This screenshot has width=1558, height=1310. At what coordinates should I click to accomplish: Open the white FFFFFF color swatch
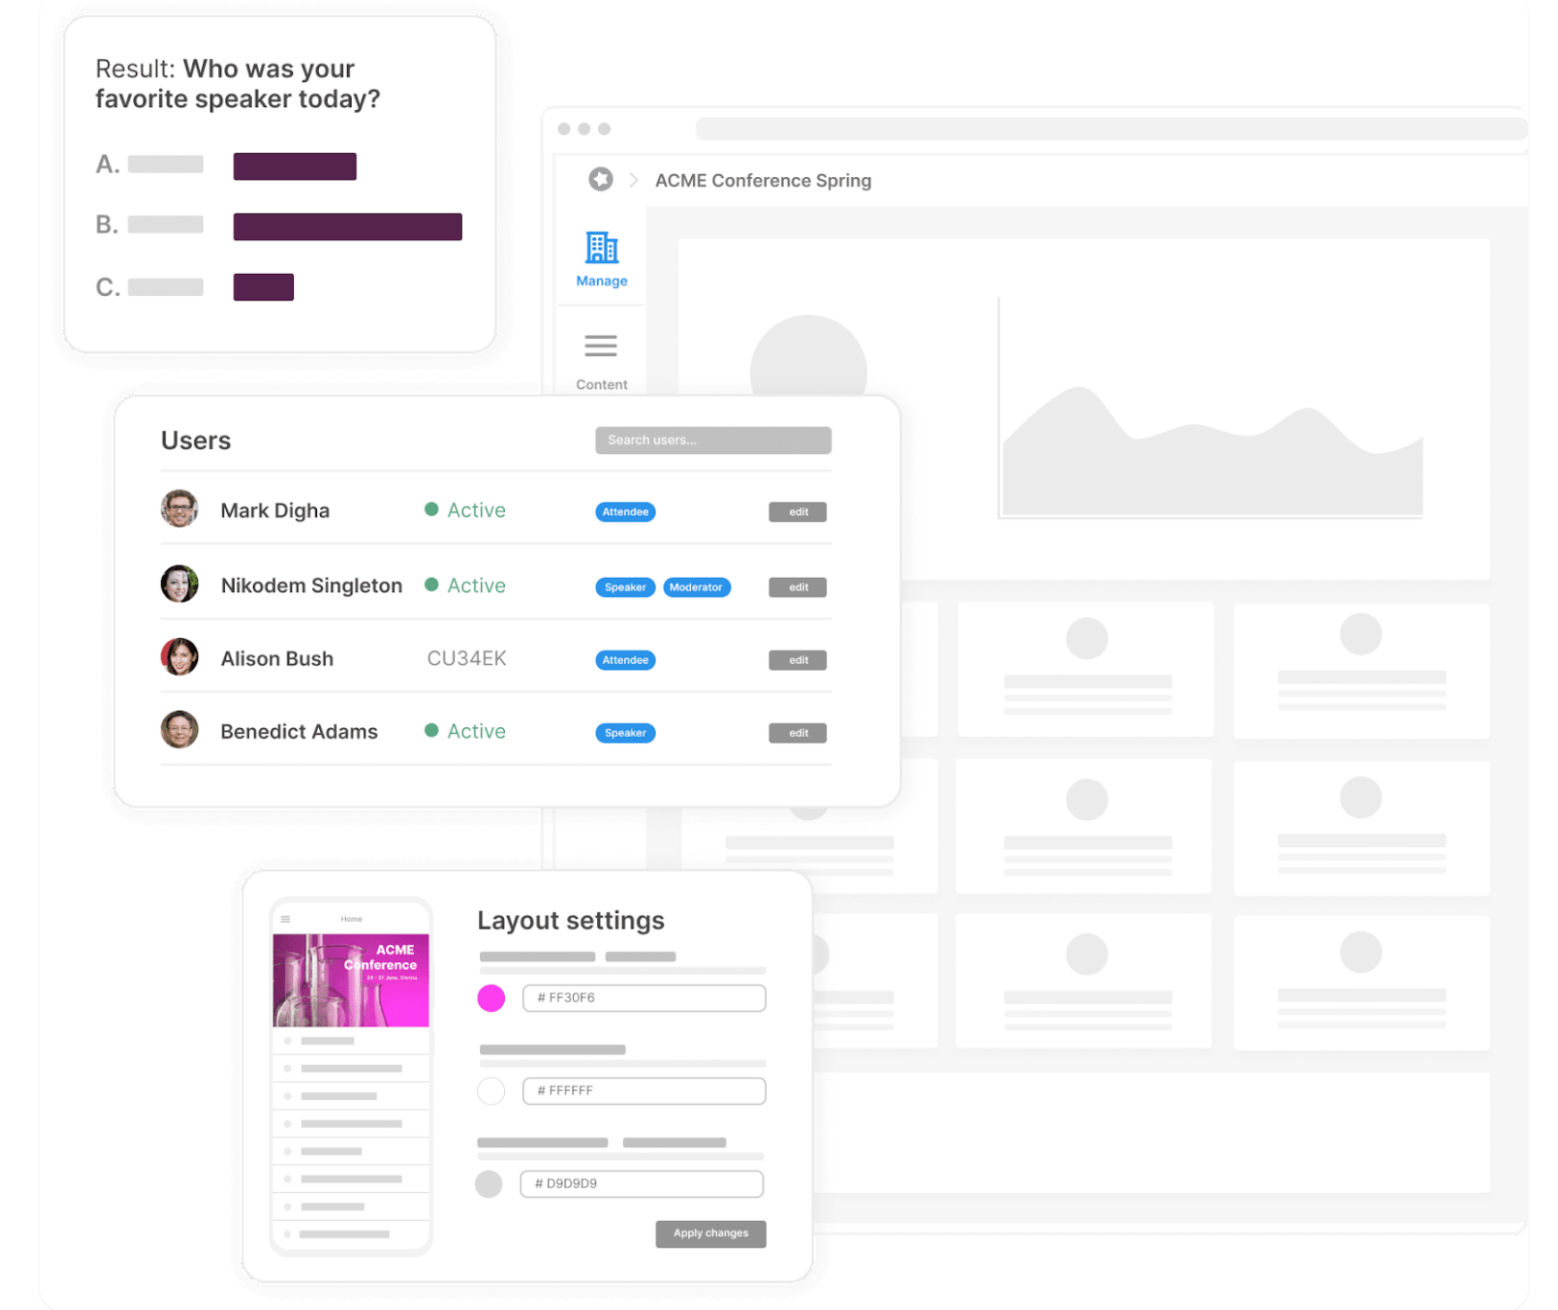click(491, 1091)
